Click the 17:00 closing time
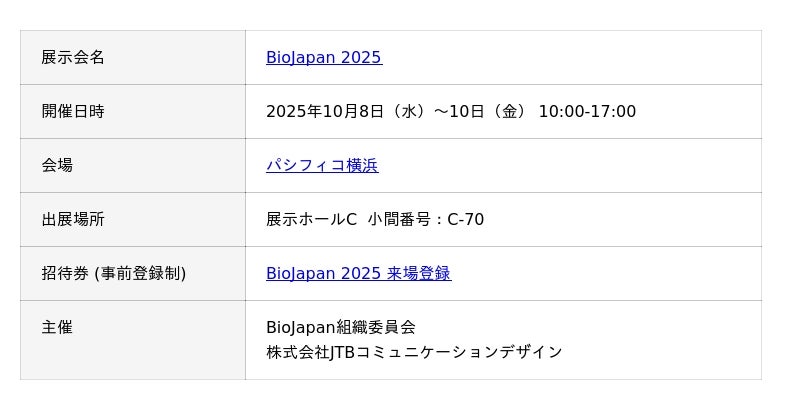800x410 pixels. [612, 112]
